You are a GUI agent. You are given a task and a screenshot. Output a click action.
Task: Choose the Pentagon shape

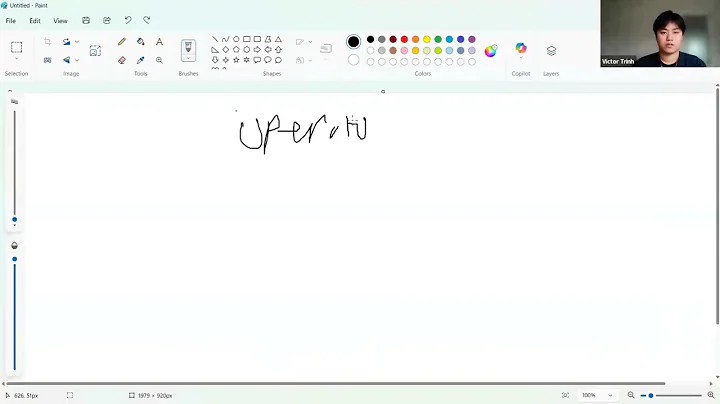(236, 50)
